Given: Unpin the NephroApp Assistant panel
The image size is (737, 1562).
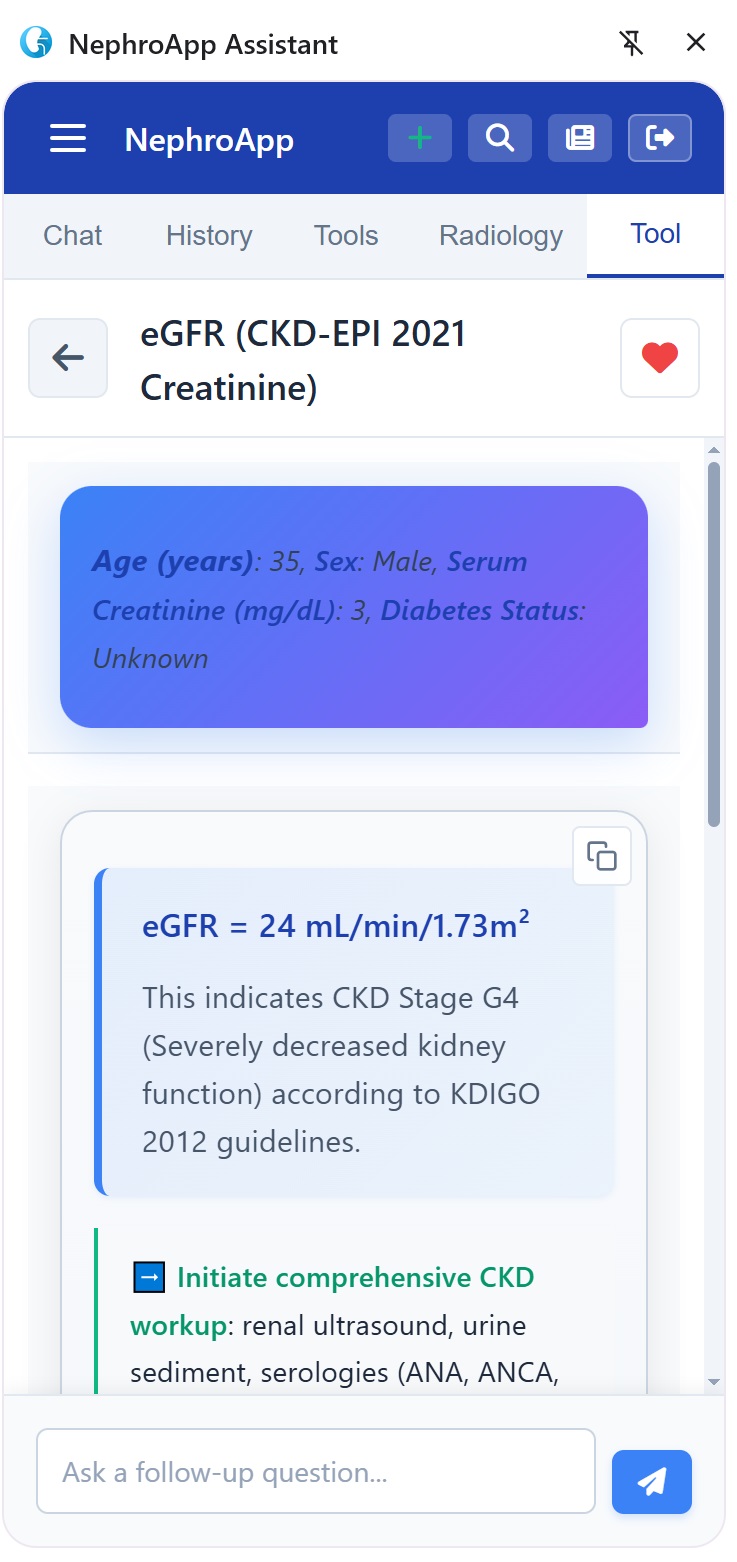Looking at the screenshot, I should click(631, 43).
